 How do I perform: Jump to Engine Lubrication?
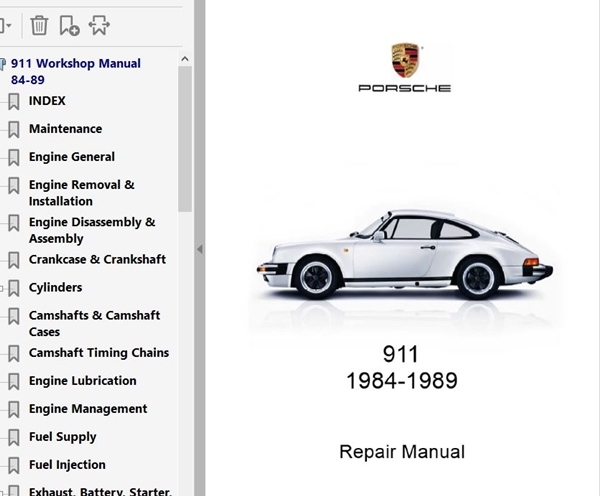(83, 380)
